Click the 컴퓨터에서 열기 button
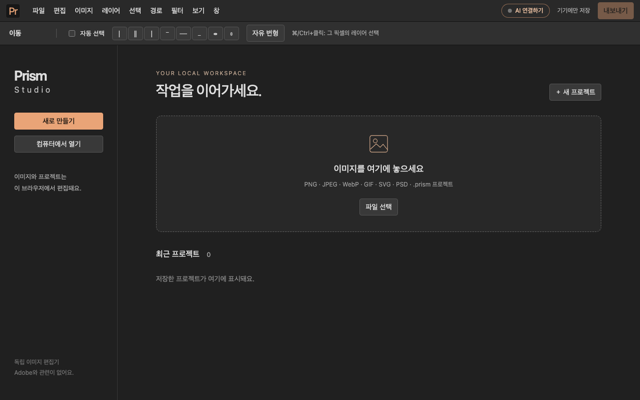Viewport: 640px width, 400px height. pos(59,144)
